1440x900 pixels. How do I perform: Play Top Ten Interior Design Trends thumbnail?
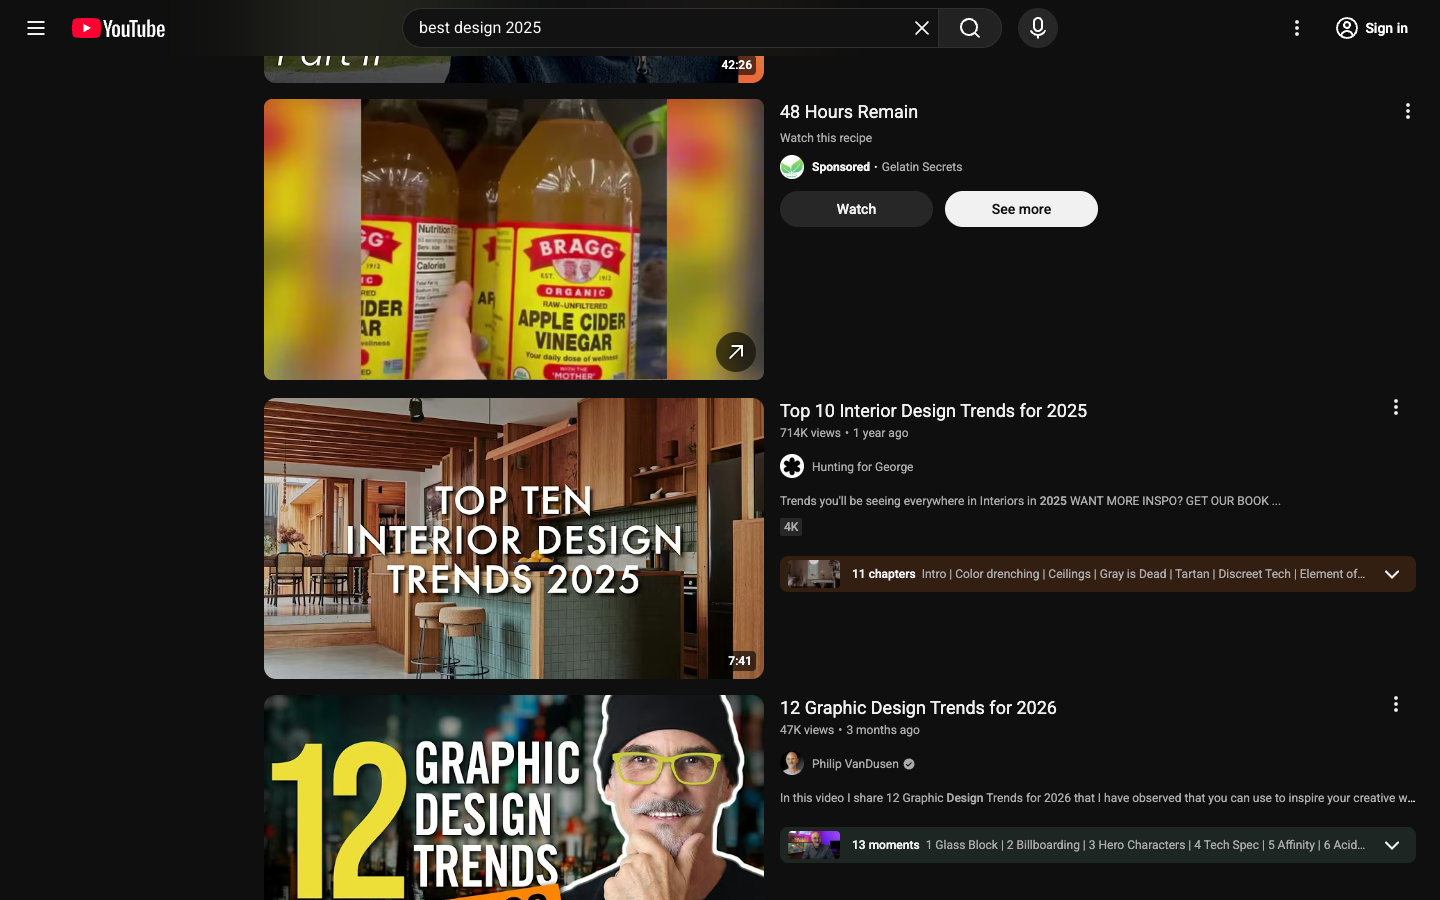pos(514,538)
